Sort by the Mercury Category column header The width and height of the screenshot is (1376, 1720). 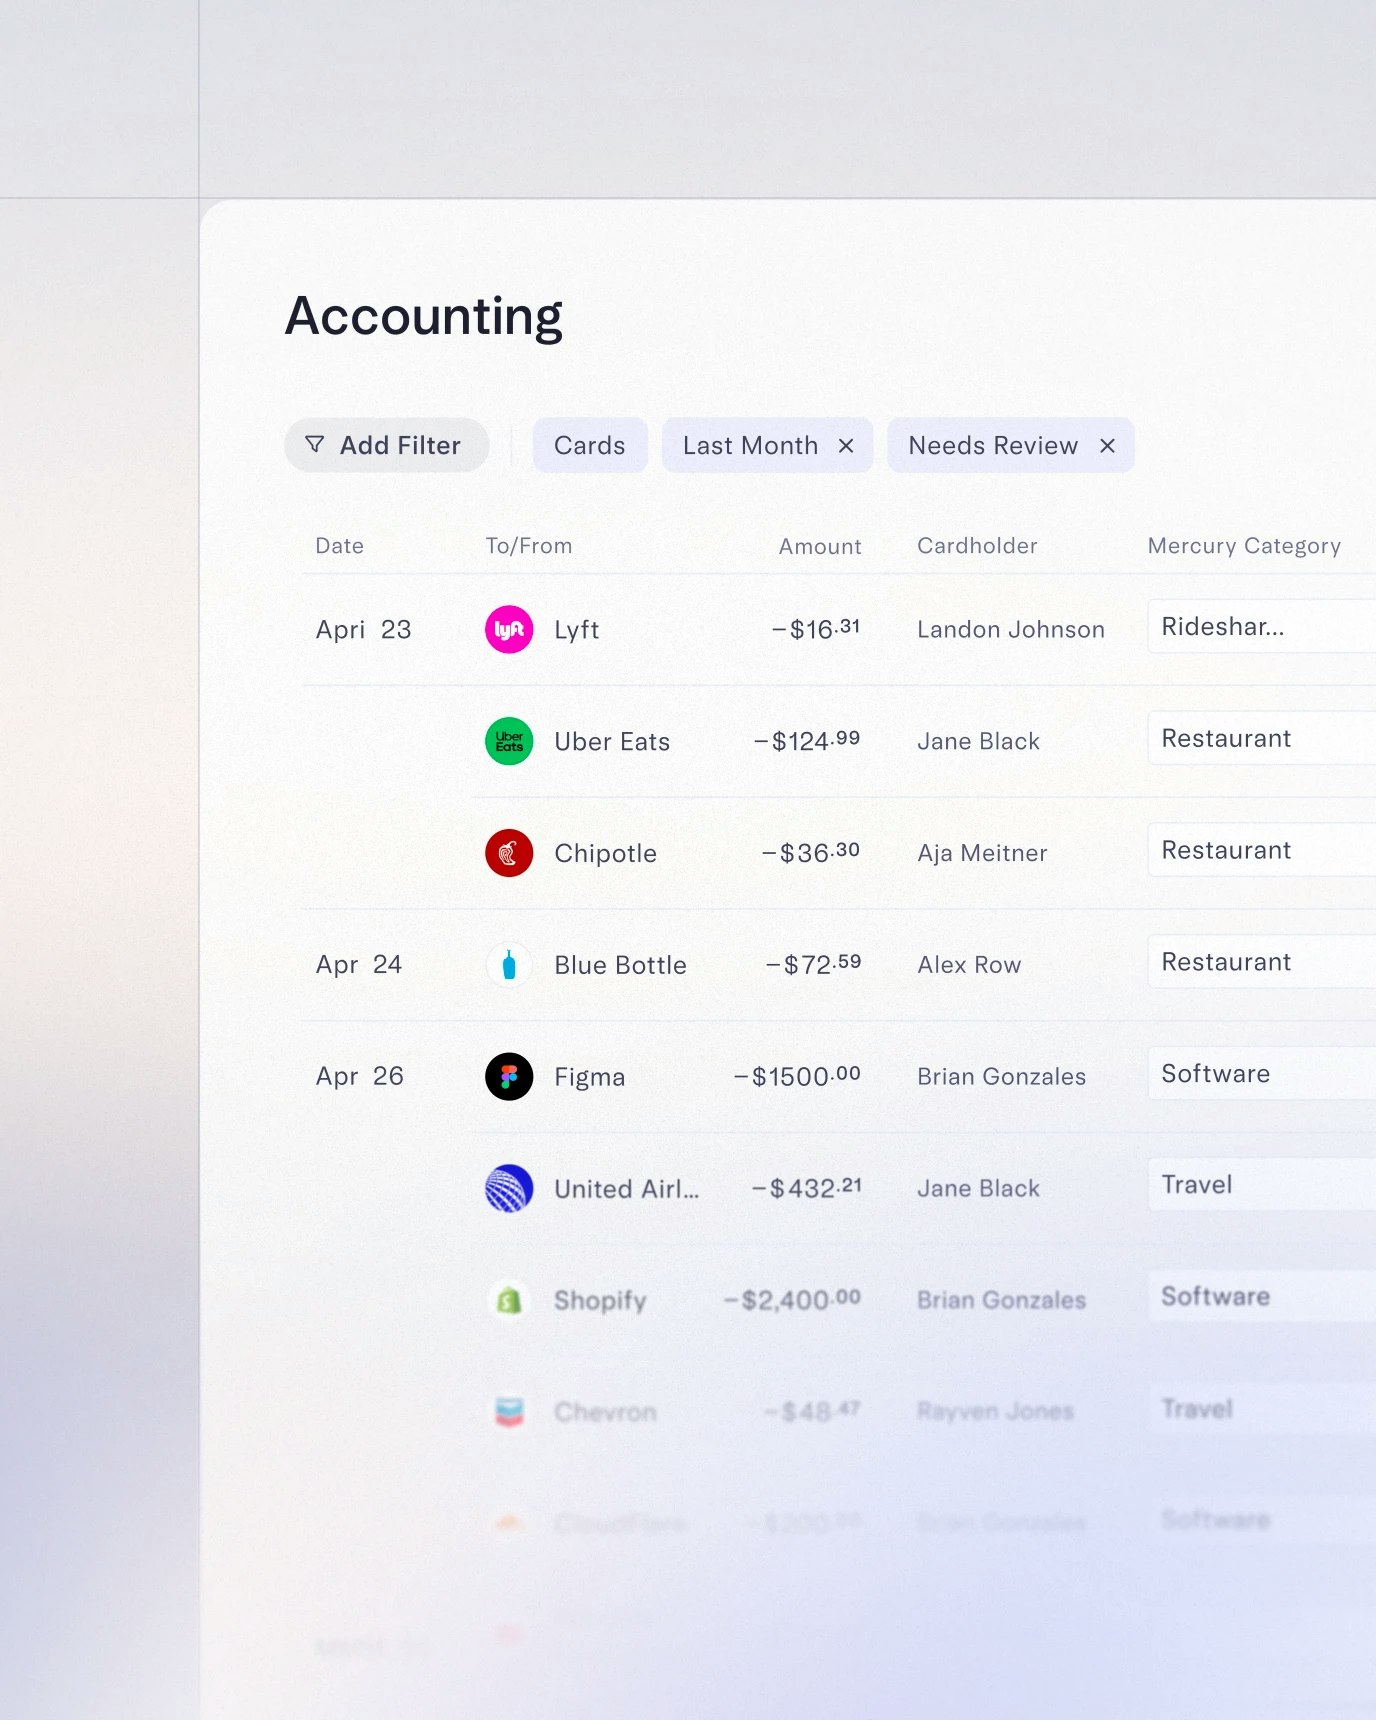point(1244,546)
